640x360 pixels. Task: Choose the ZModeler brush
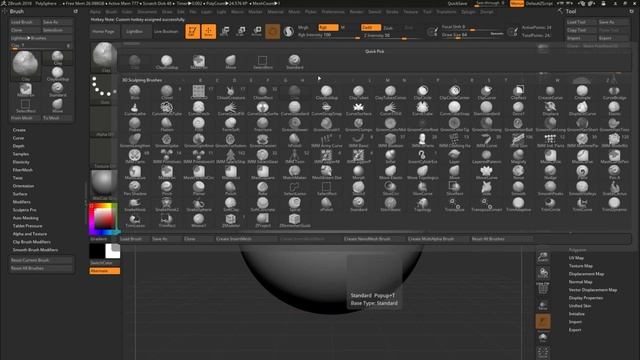(231, 220)
